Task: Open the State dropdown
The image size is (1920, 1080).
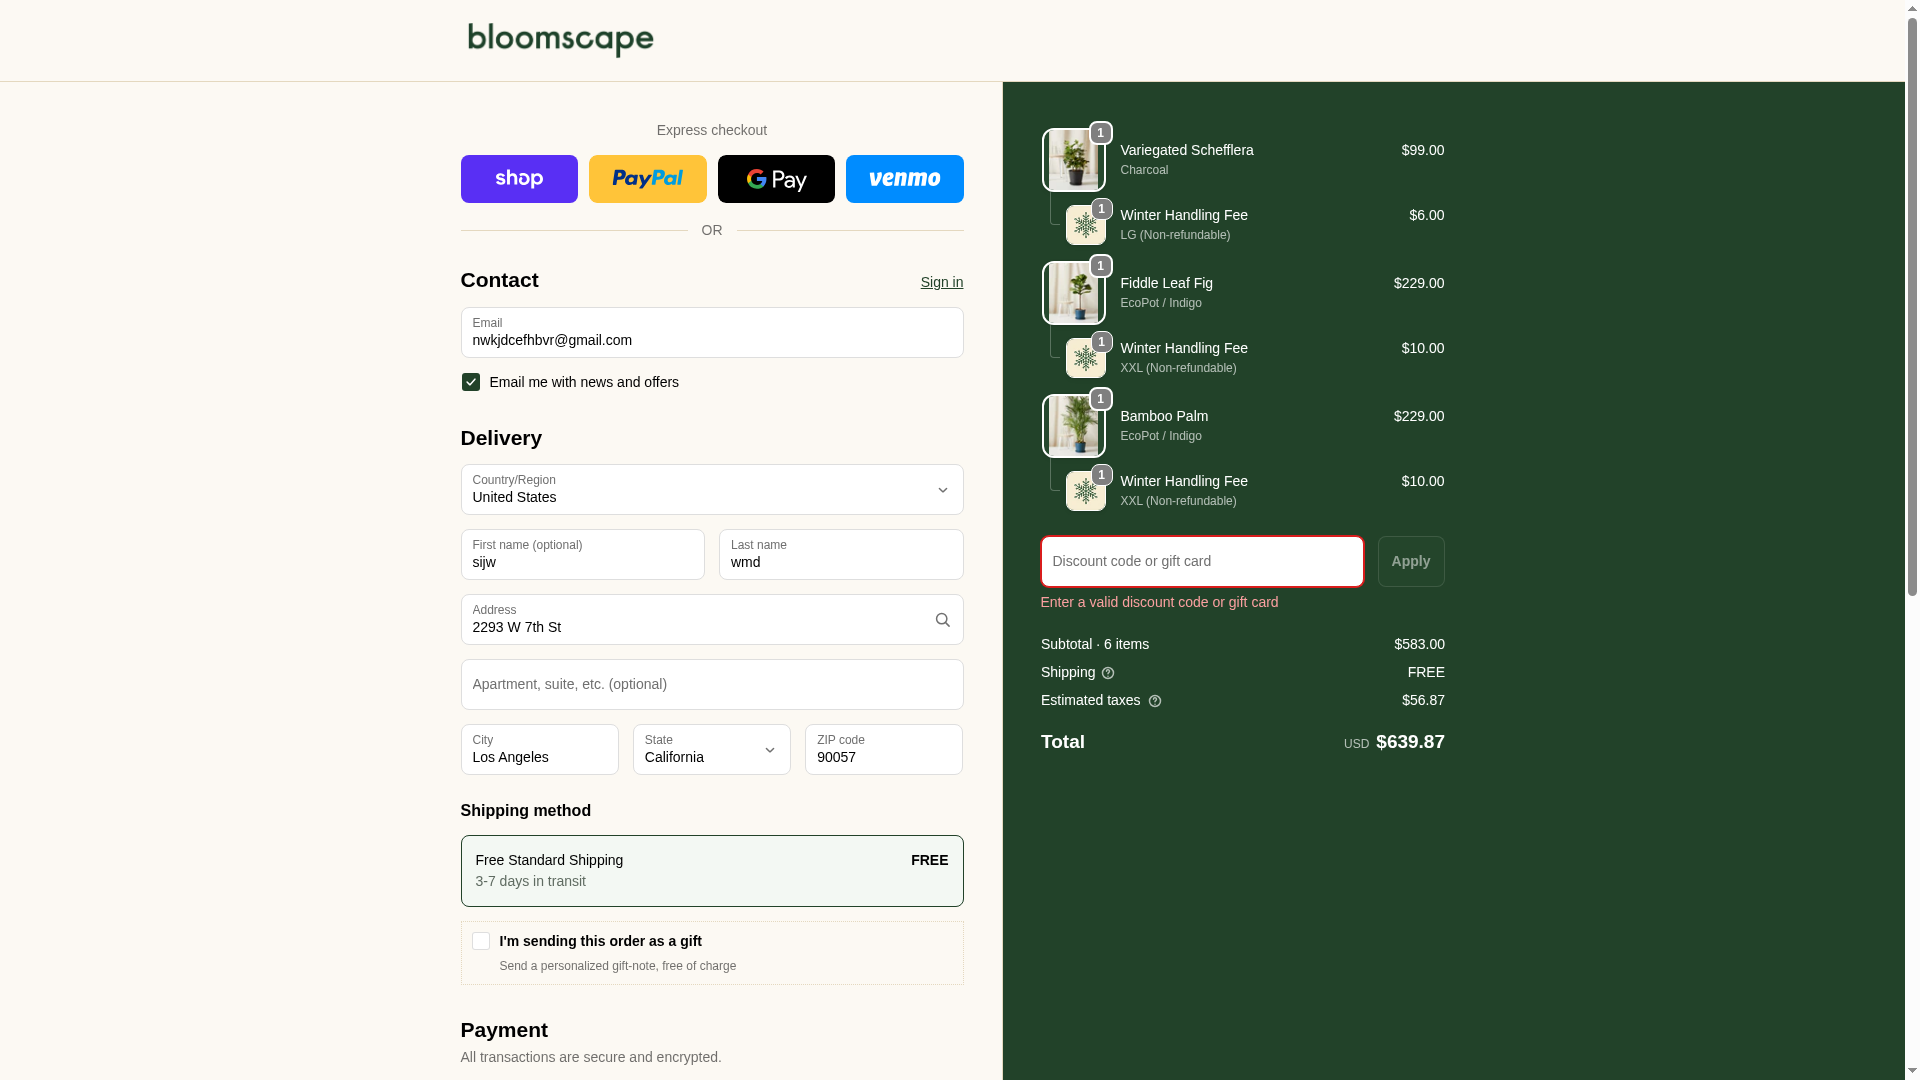Action: tap(711, 750)
